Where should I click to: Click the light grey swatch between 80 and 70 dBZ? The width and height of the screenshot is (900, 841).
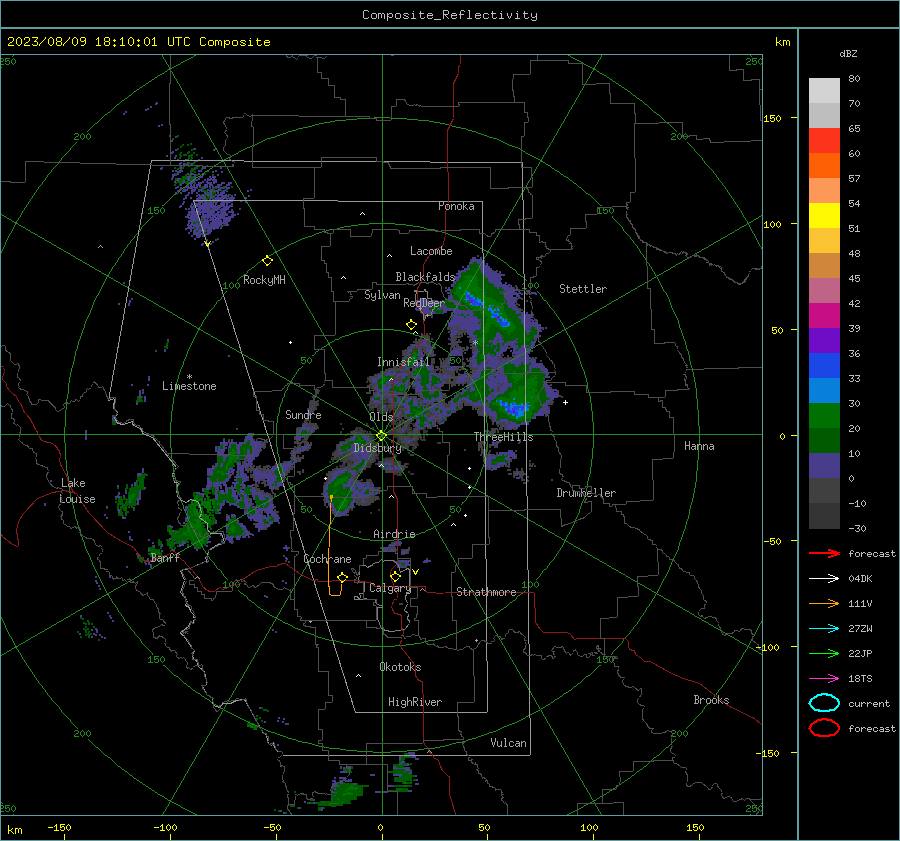coord(824,91)
